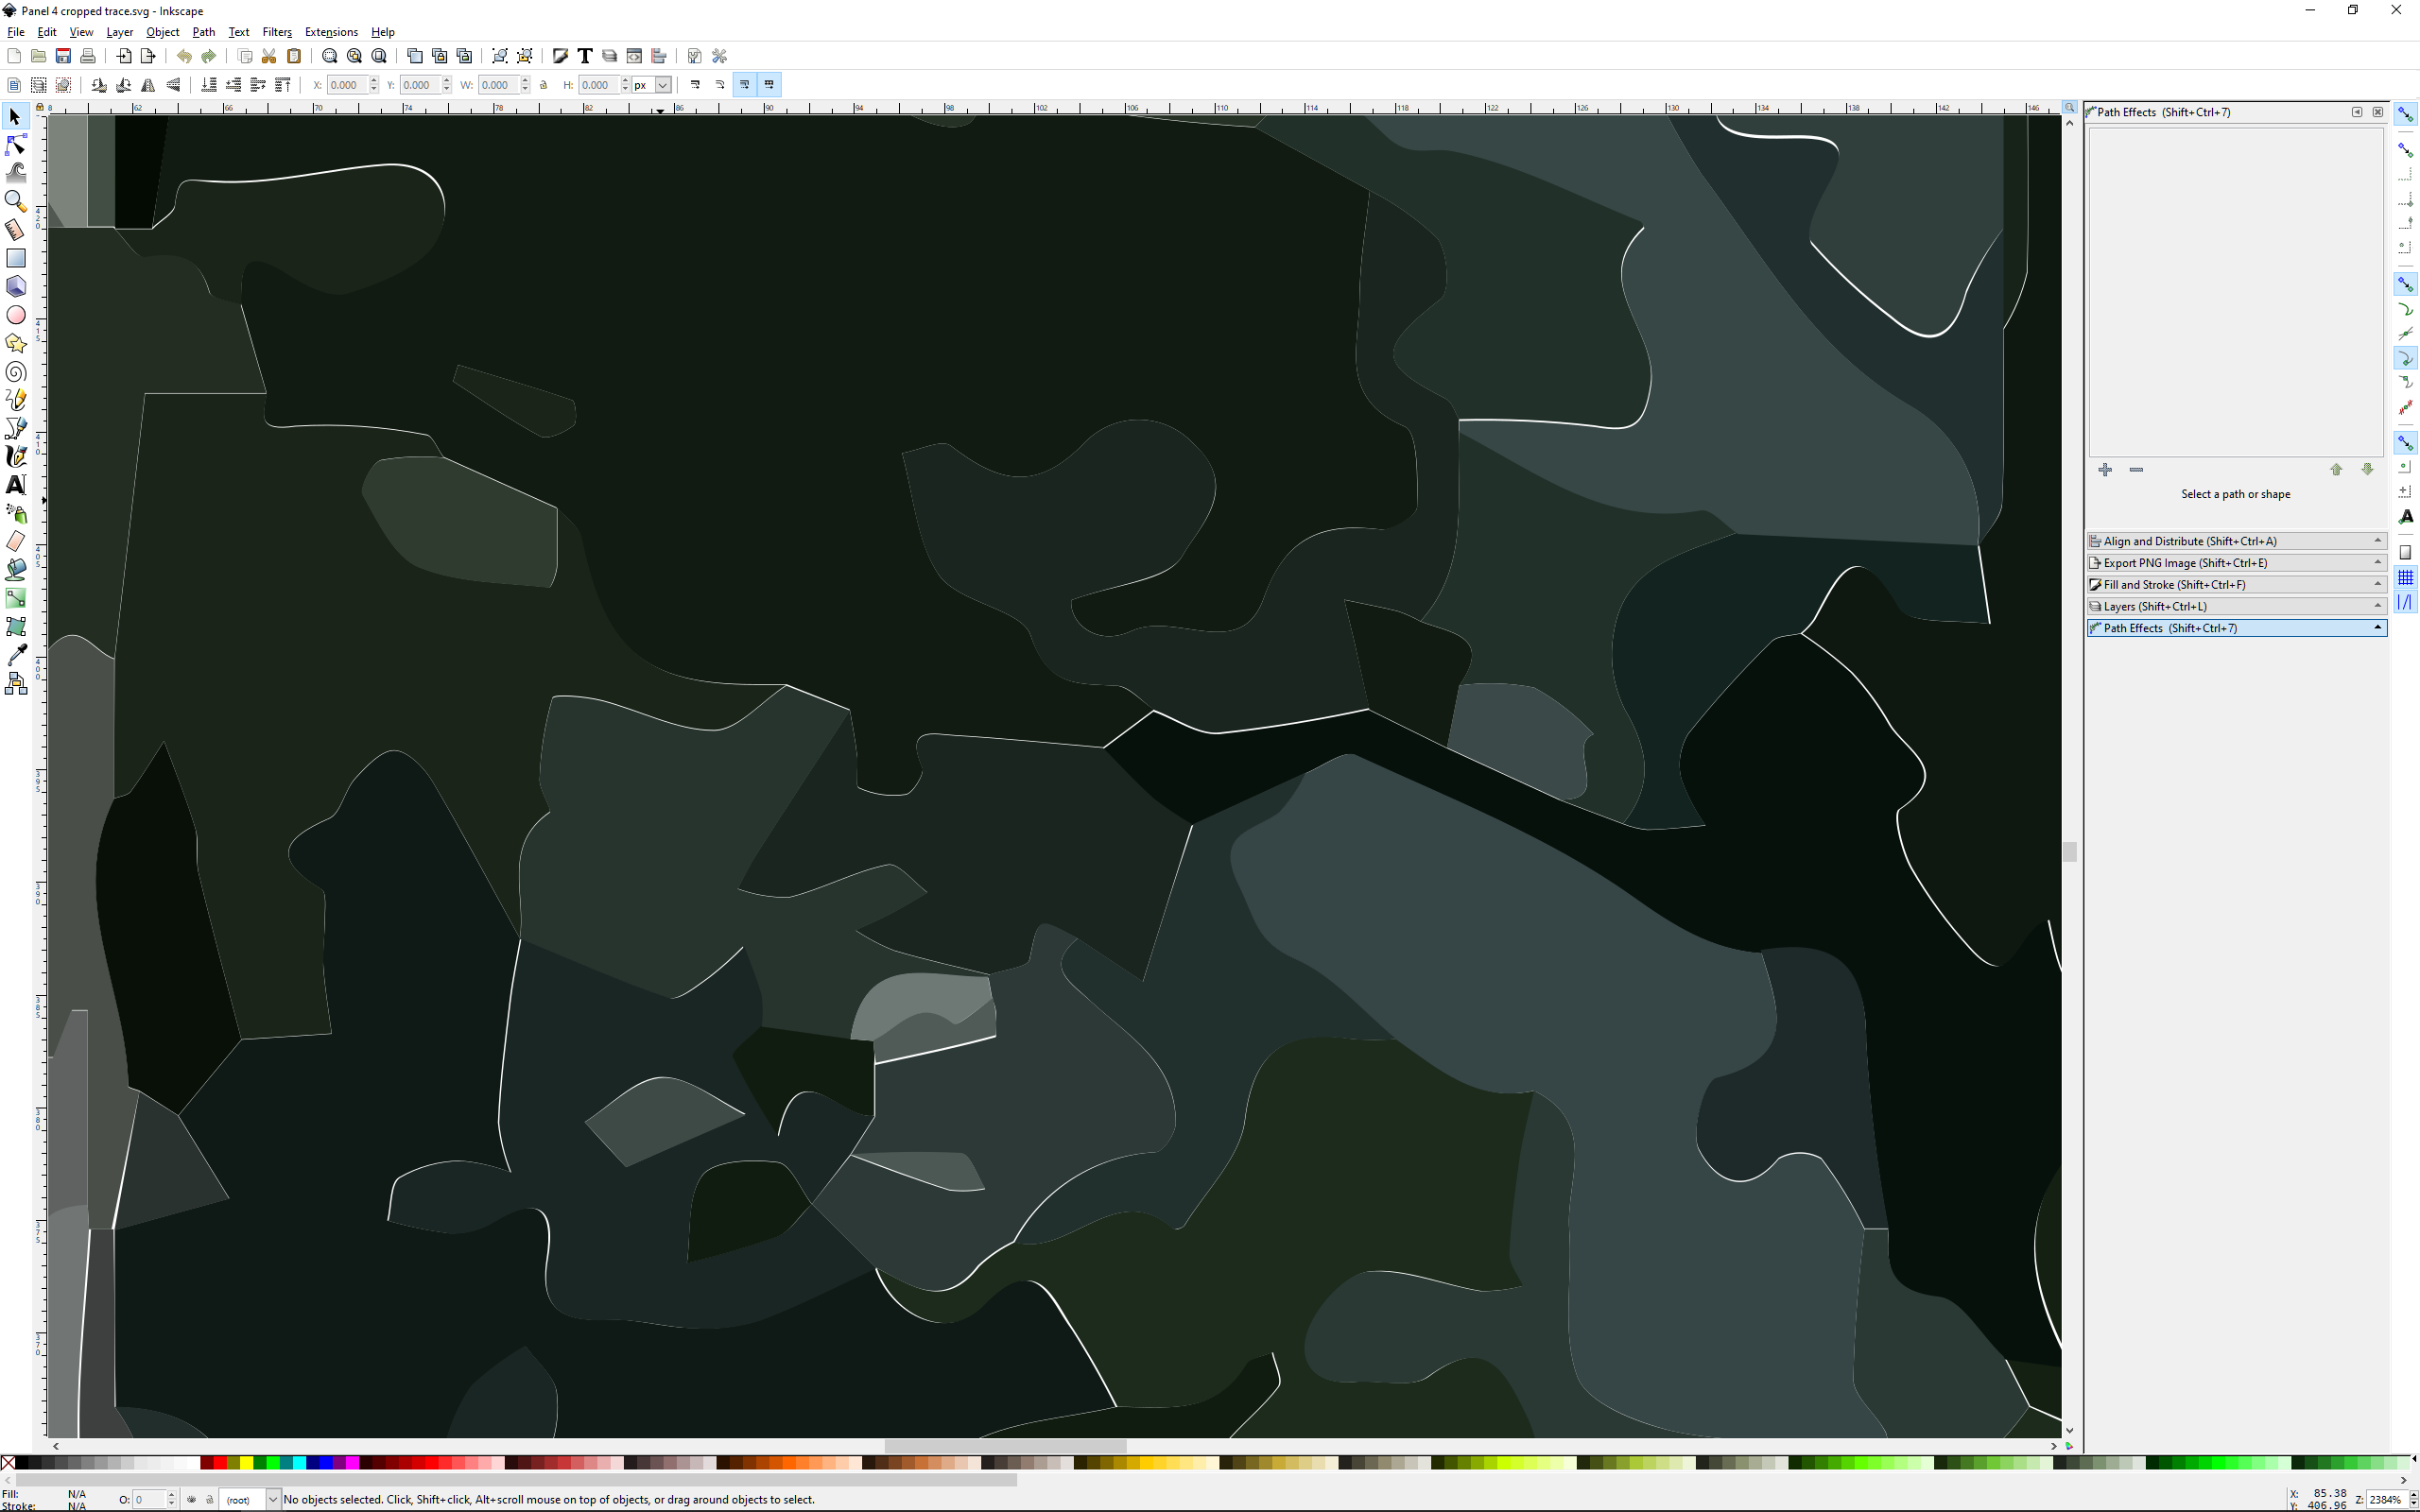Open the Path menu
Screen dimensions: 2420x1512
[x=204, y=31]
